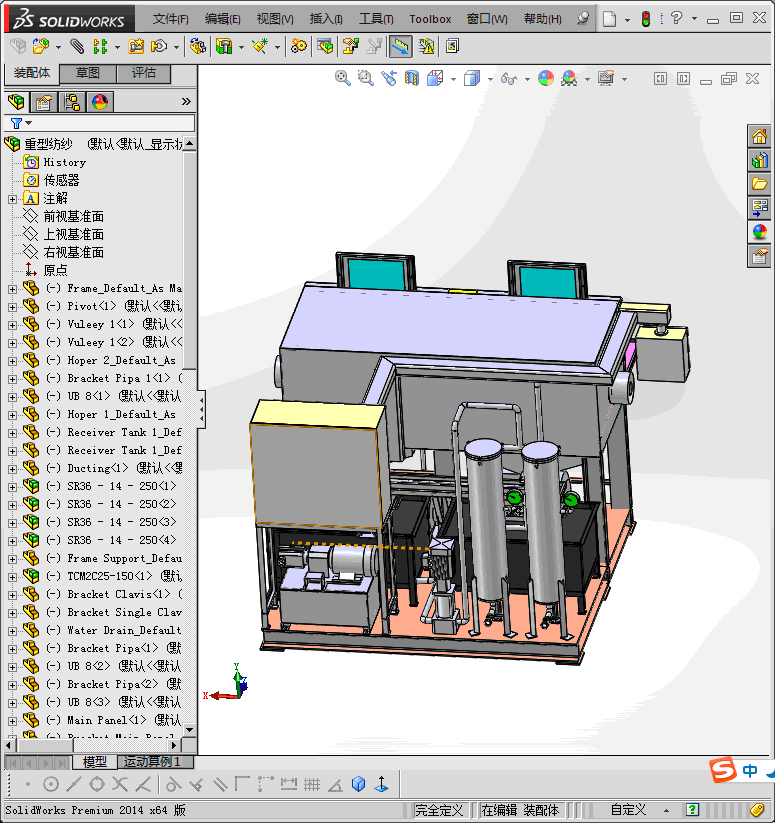
Task: Open the display style dropdown arrow
Action: [488, 79]
